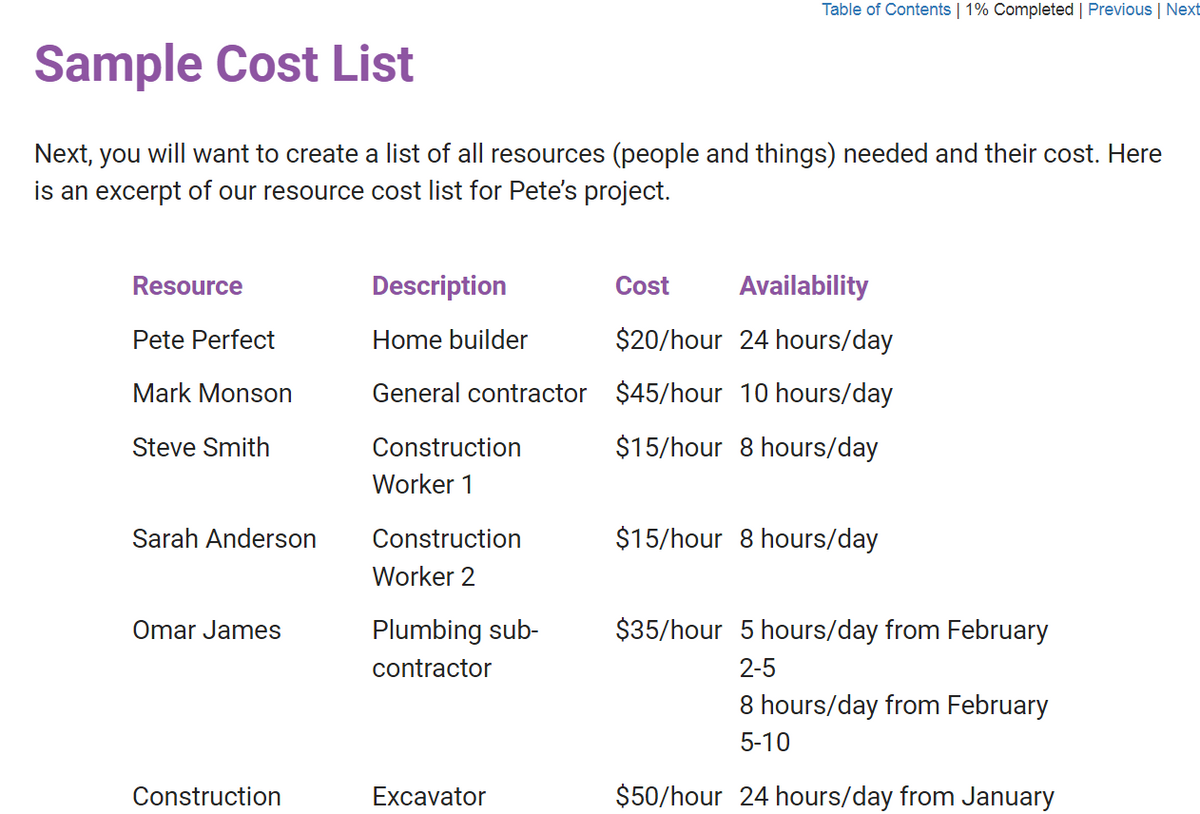Click the Steve Smith resource entry
The width and height of the screenshot is (1200, 814).
coord(201,447)
